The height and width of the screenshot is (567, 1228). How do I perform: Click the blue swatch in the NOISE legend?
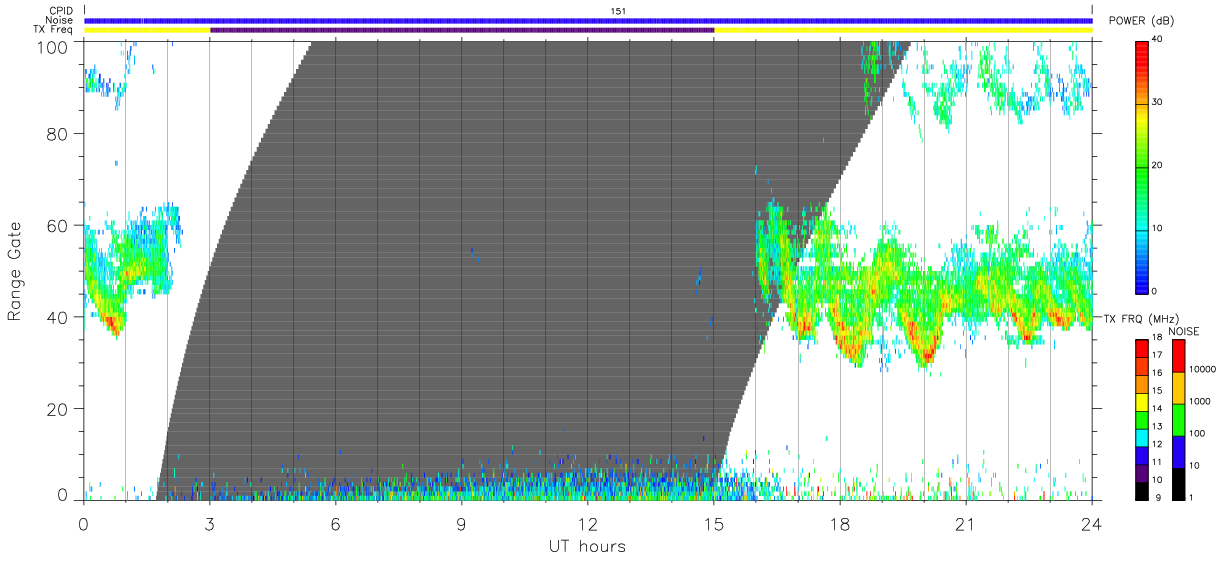1178,452
